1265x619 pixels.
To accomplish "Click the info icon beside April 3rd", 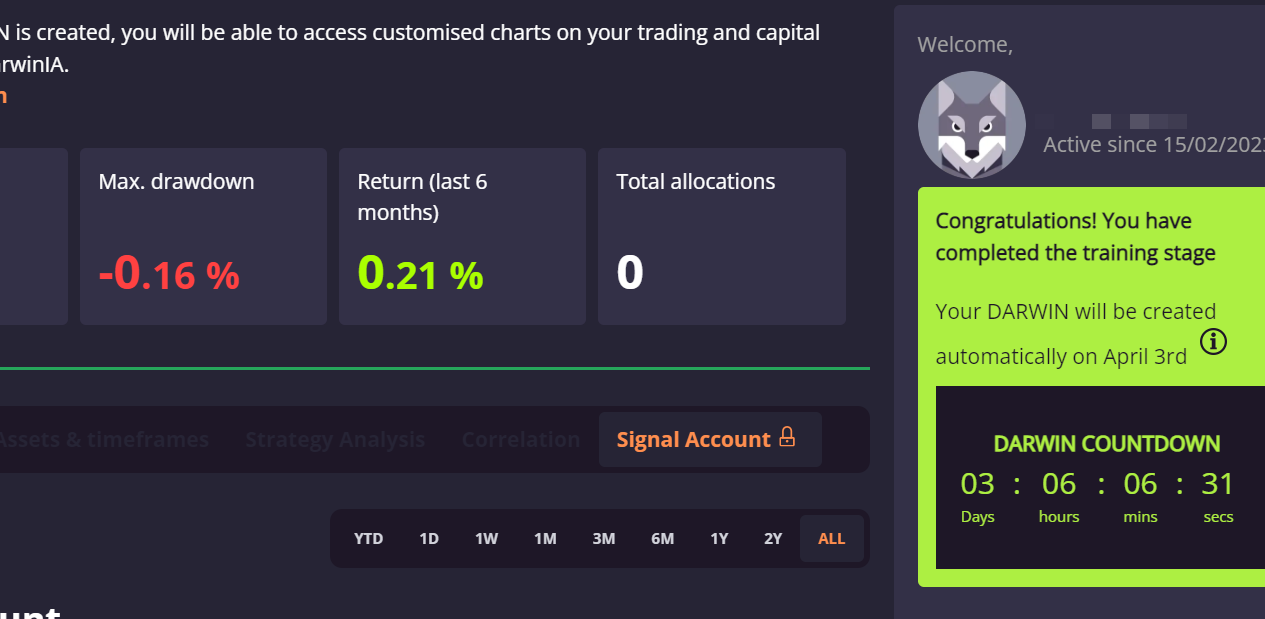I will click(x=1213, y=342).
